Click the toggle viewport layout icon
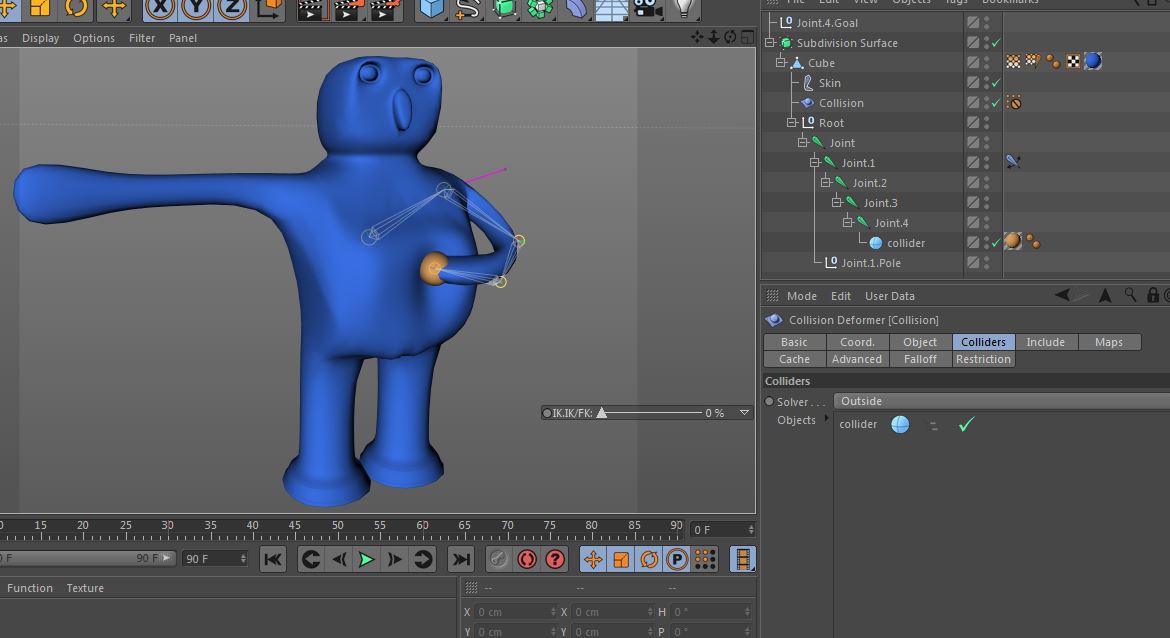This screenshot has height=638, width=1170. pos(747,37)
